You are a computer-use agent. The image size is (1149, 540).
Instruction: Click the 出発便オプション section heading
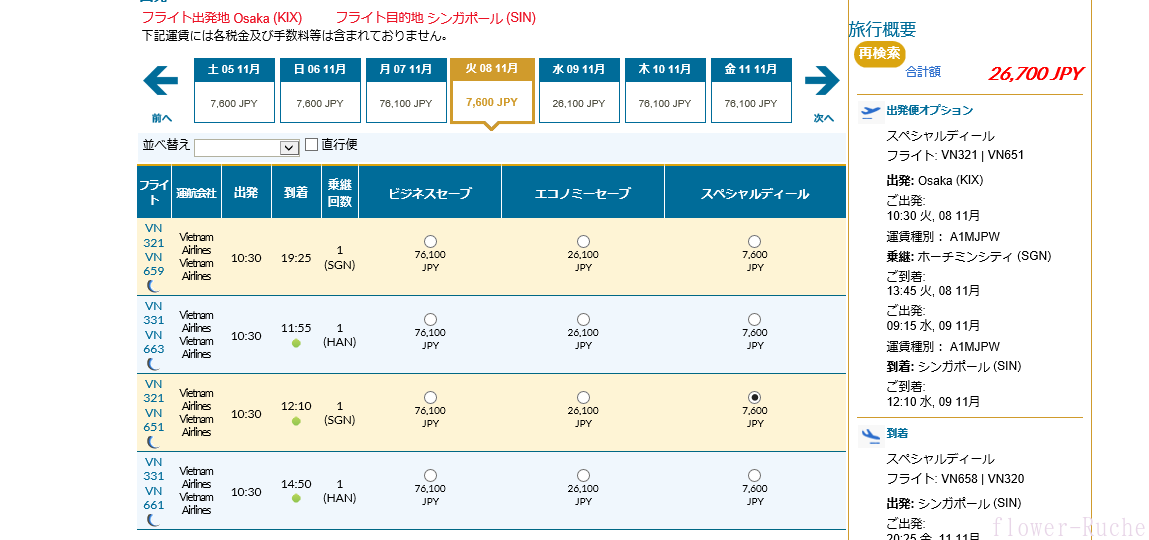point(930,111)
